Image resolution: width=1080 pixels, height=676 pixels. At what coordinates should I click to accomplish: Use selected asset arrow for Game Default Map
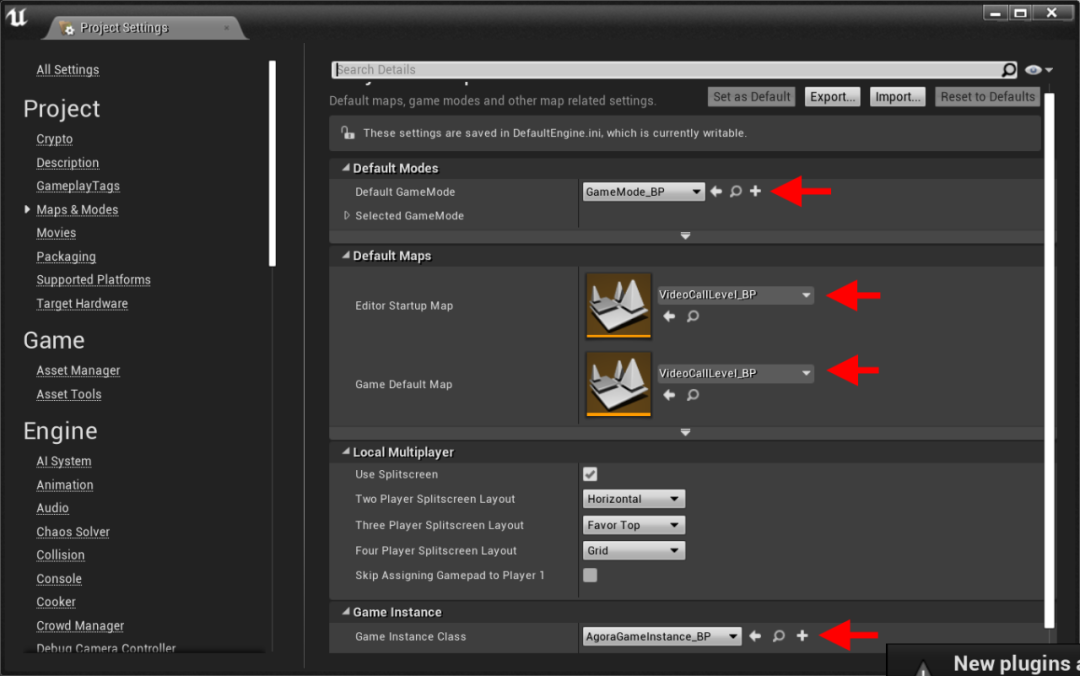tap(669, 395)
